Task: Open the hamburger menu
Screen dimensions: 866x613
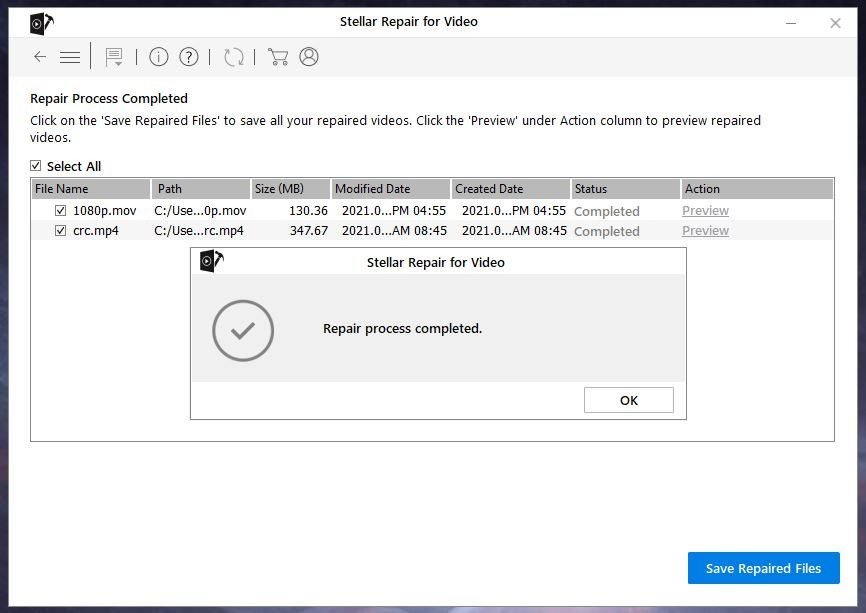Action: (x=70, y=57)
